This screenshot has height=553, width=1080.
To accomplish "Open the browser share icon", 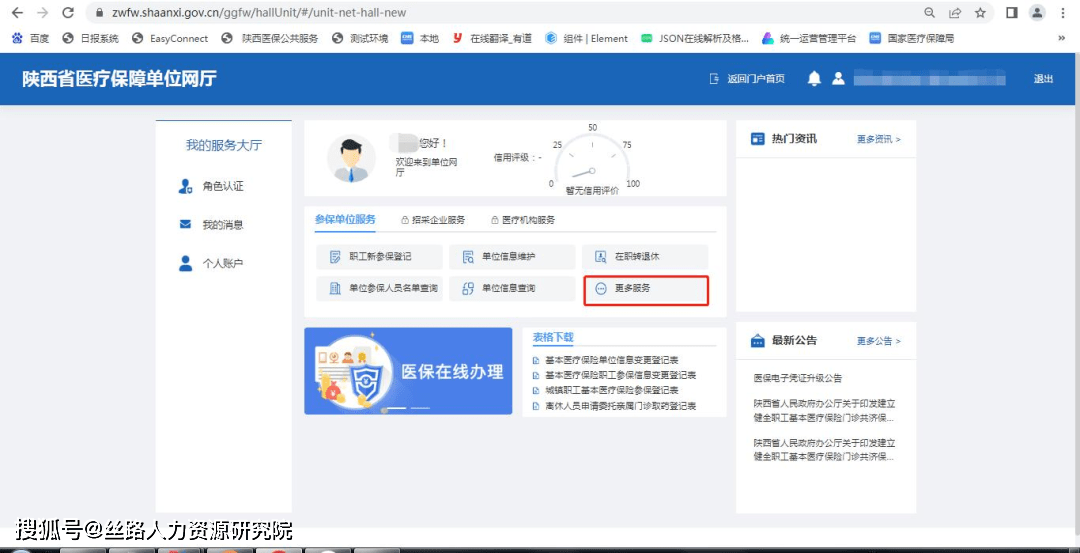I will [955, 12].
